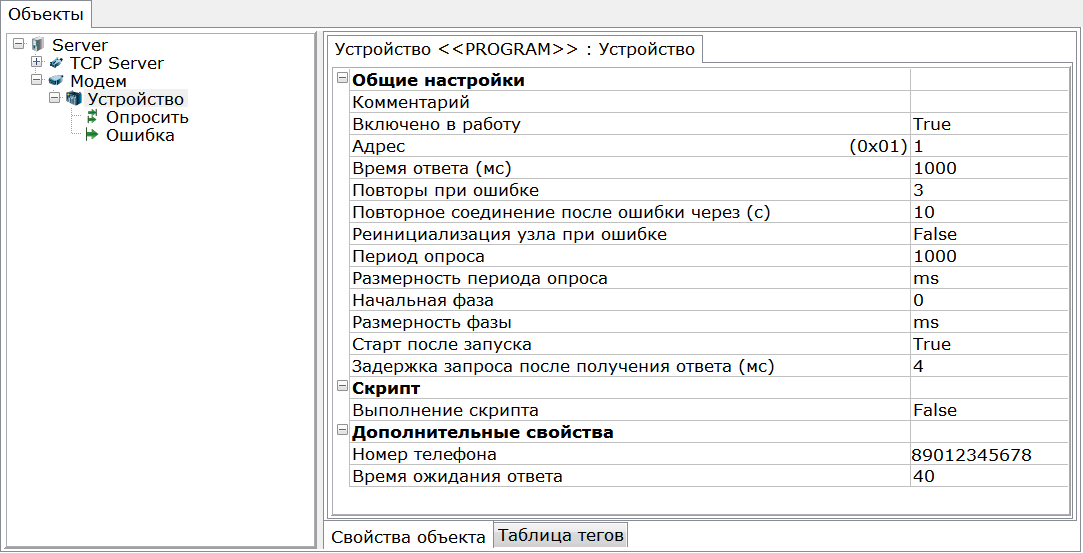Click the Старт после запуска True value

pos(988,345)
